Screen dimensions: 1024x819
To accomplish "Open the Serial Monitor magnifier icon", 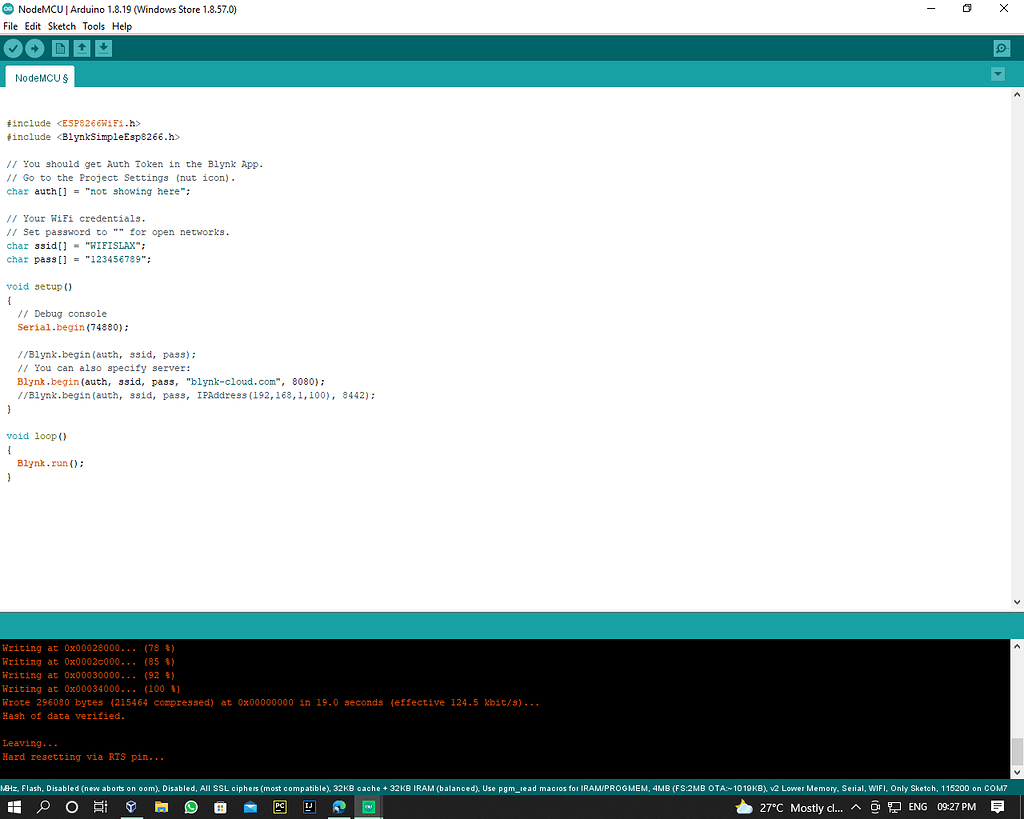I will pos(1001,48).
